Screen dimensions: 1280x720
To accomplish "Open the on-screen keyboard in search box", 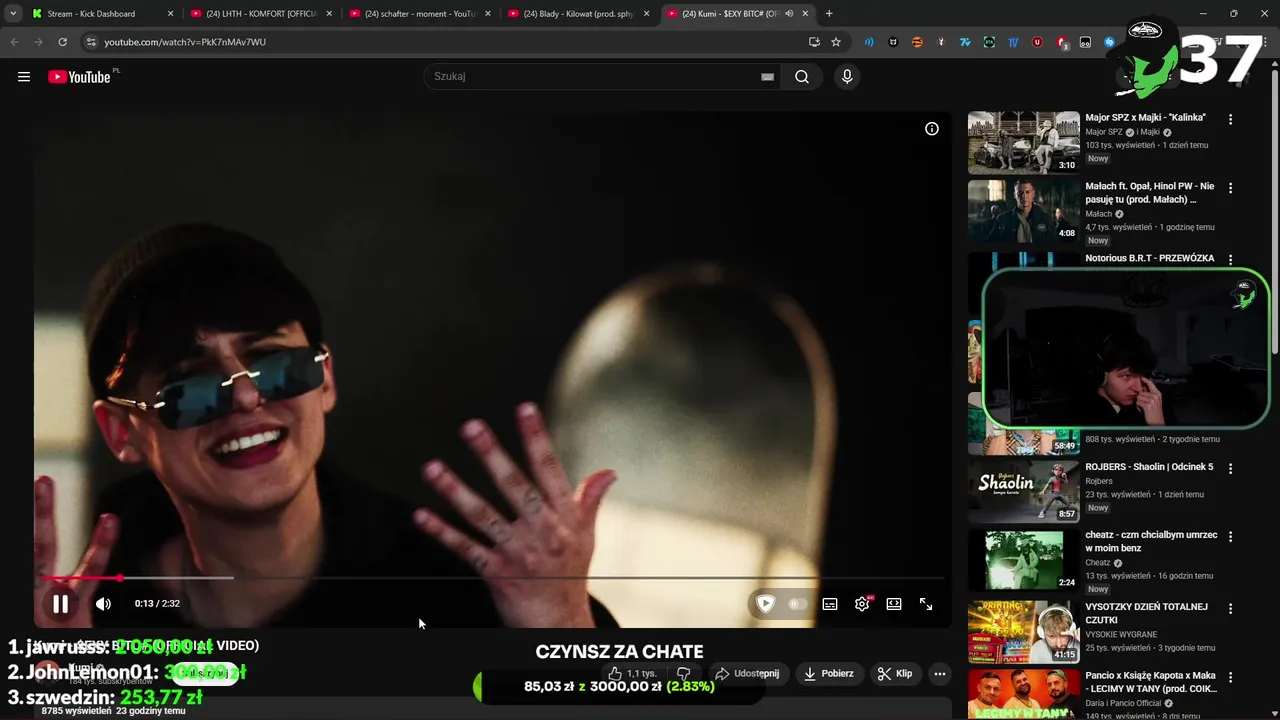I will coord(767,77).
